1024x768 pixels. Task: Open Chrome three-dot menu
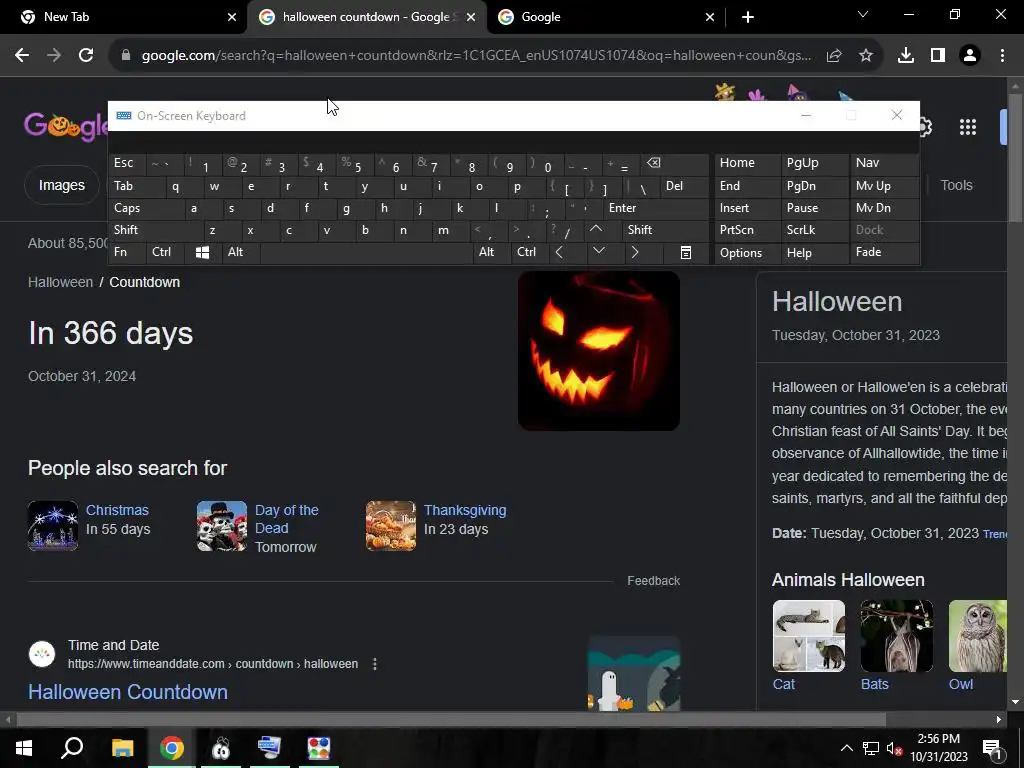[x=1002, y=56]
